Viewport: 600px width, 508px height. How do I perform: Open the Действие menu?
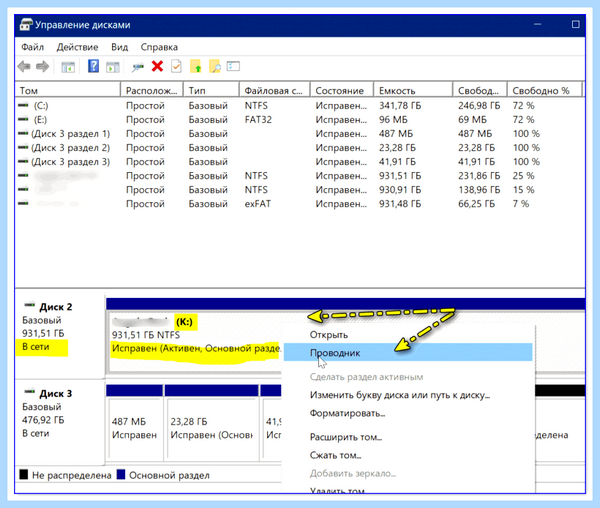(x=77, y=47)
